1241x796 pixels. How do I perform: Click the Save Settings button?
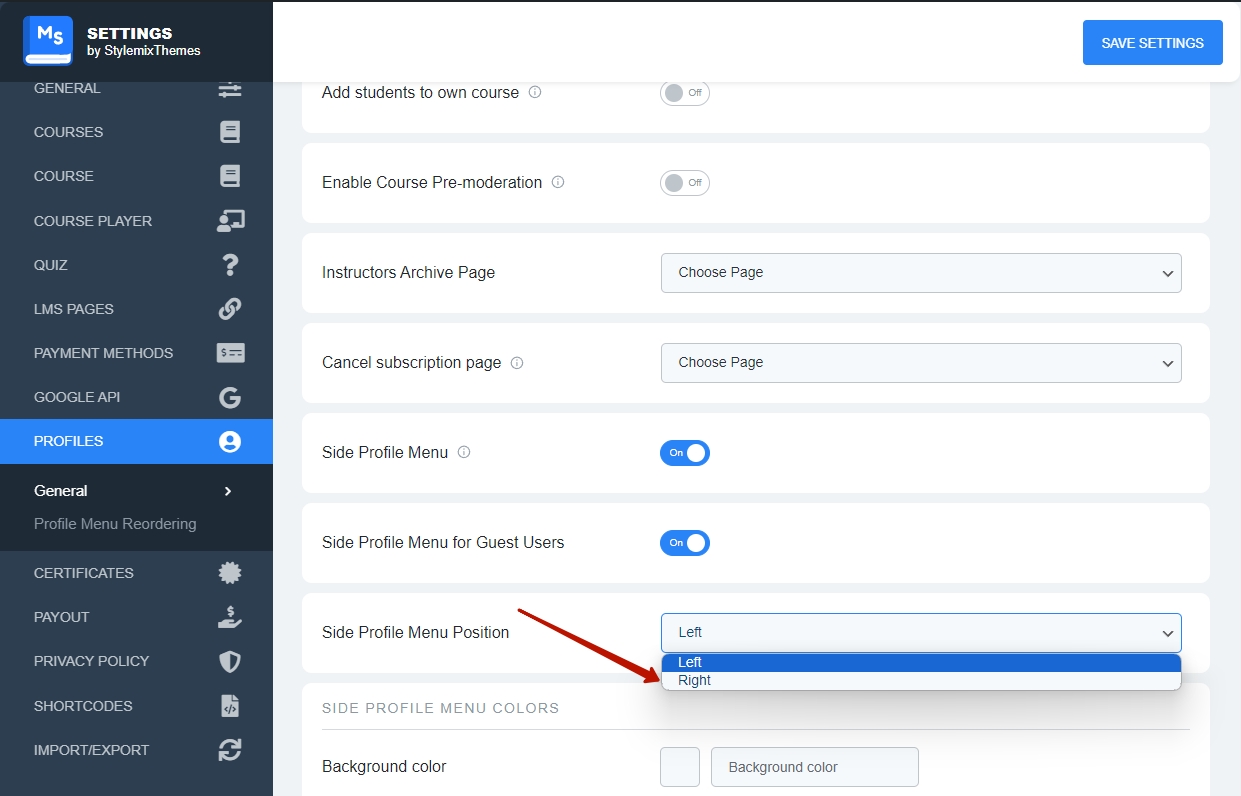coord(1152,43)
